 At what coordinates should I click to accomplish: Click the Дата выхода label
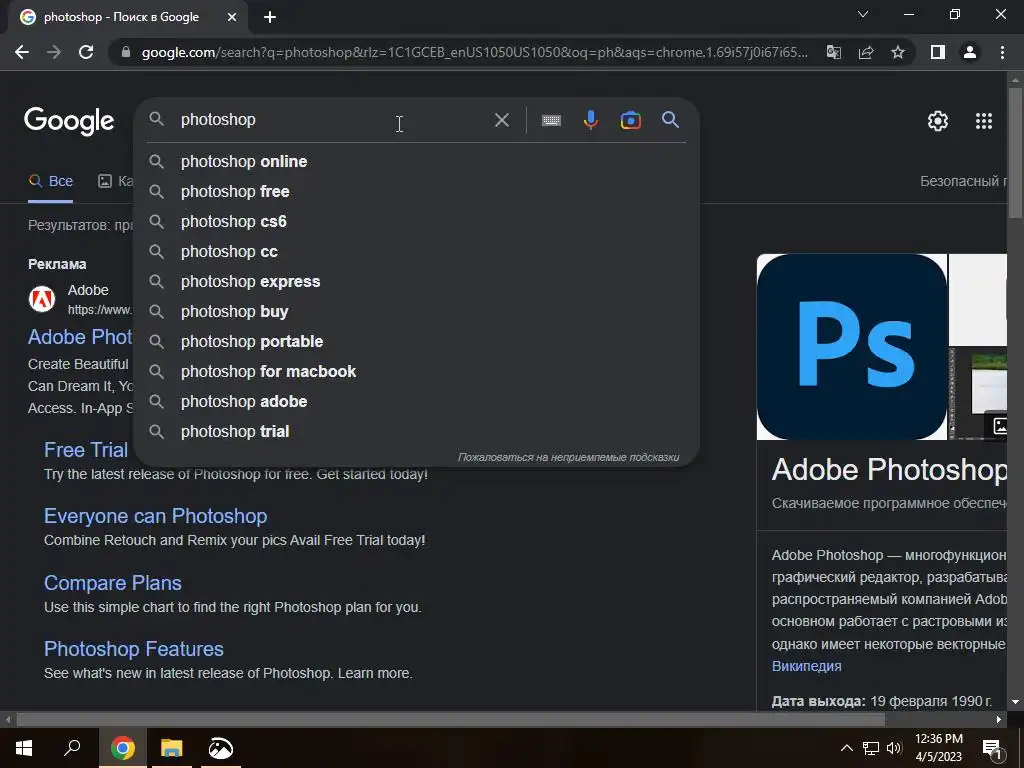click(819, 701)
